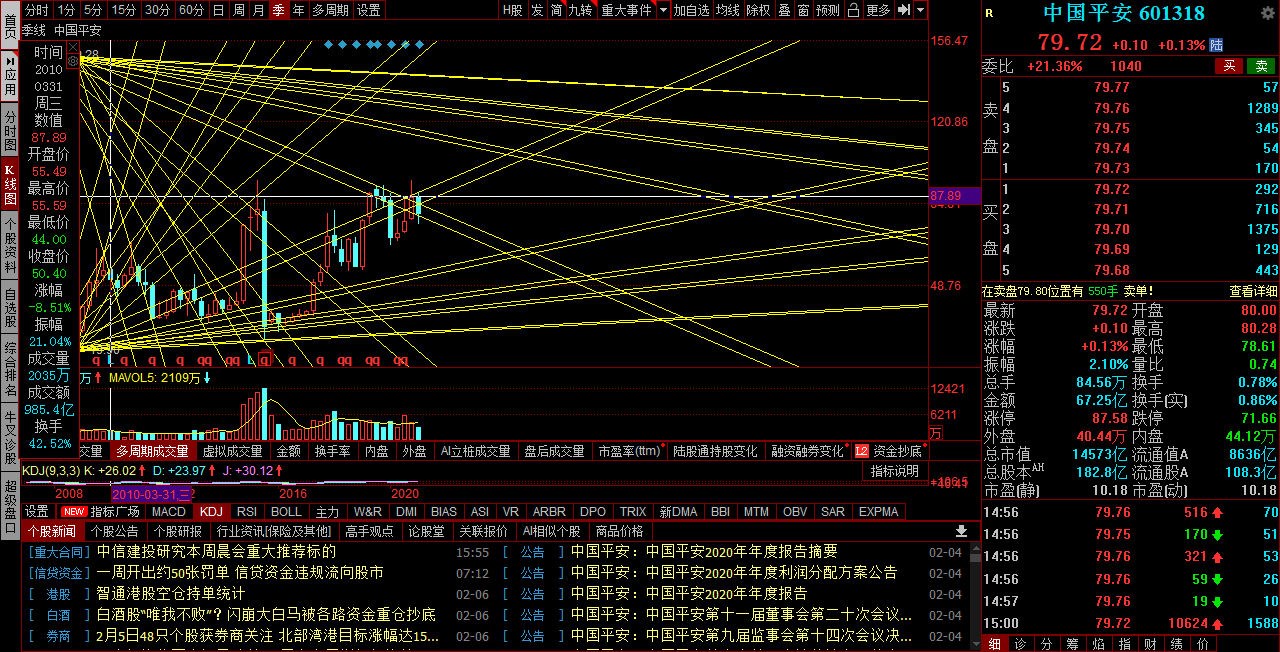Open 重大事件 events menu

point(626,10)
